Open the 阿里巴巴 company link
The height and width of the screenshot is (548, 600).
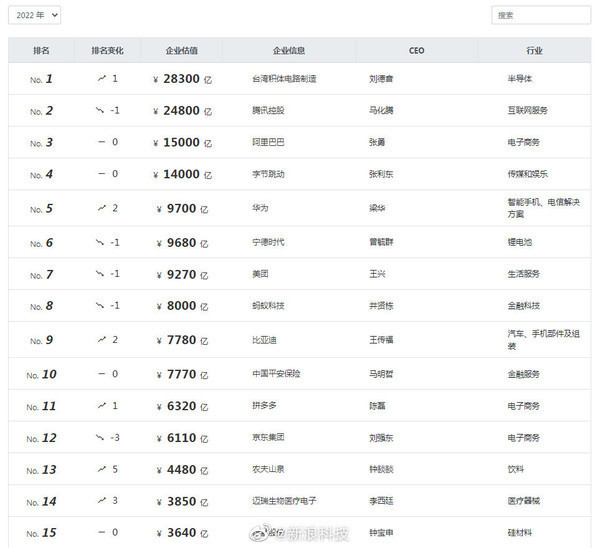(x=268, y=142)
